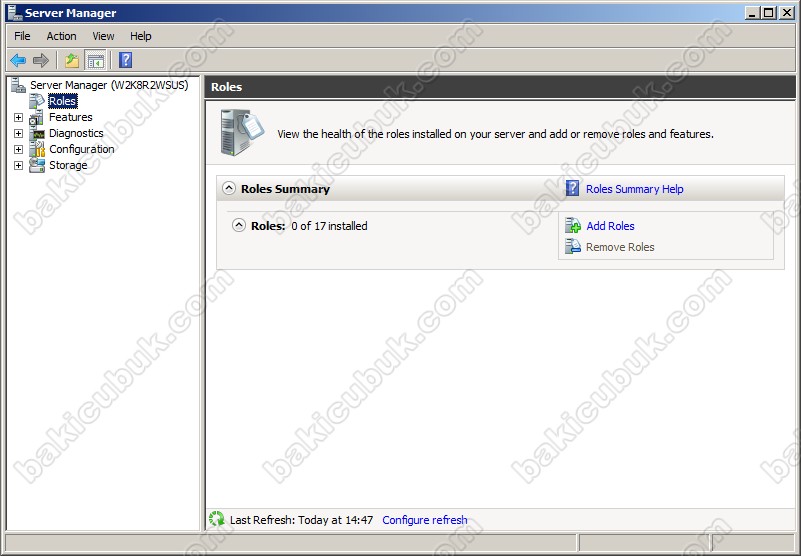Image resolution: width=801 pixels, height=556 pixels.
Task: Click the "Last Refresh: Today at 14:47" text
Action: [x=301, y=520]
